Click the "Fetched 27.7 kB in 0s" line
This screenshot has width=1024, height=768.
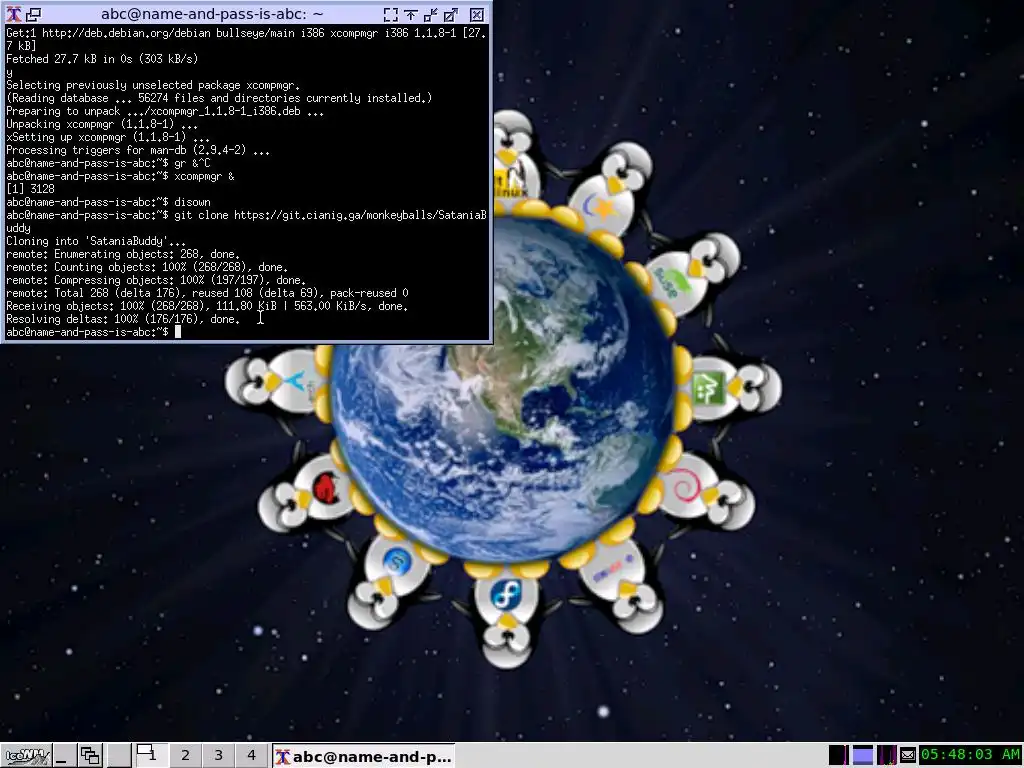coord(102,59)
